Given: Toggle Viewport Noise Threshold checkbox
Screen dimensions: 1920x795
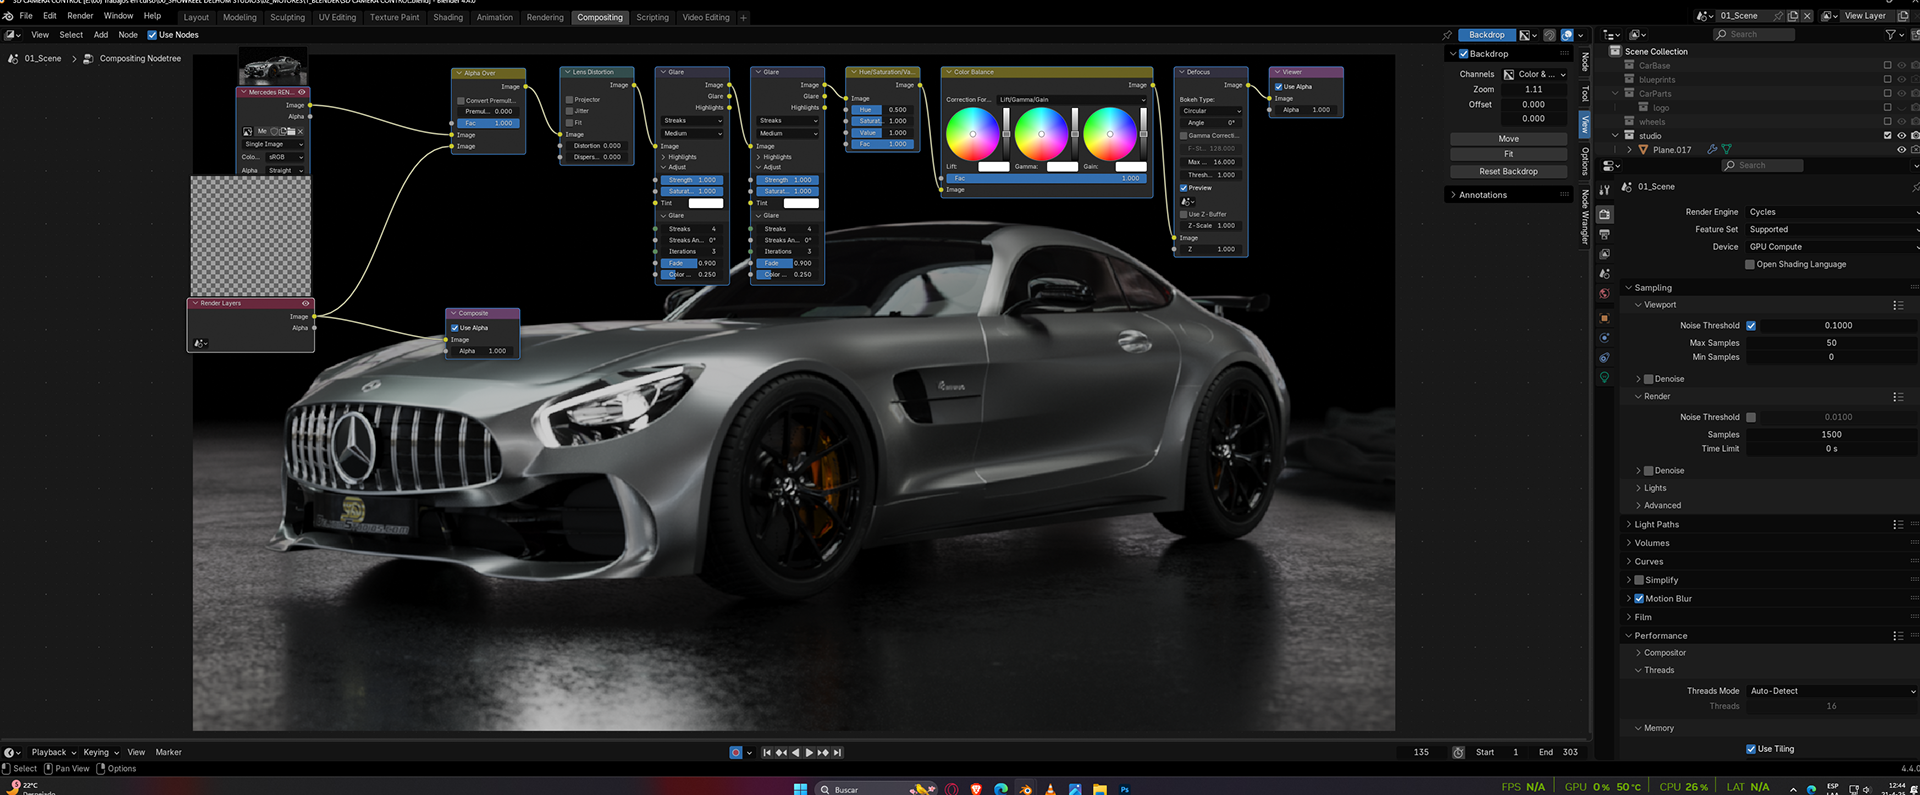Looking at the screenshot, I should (1751, 326).
